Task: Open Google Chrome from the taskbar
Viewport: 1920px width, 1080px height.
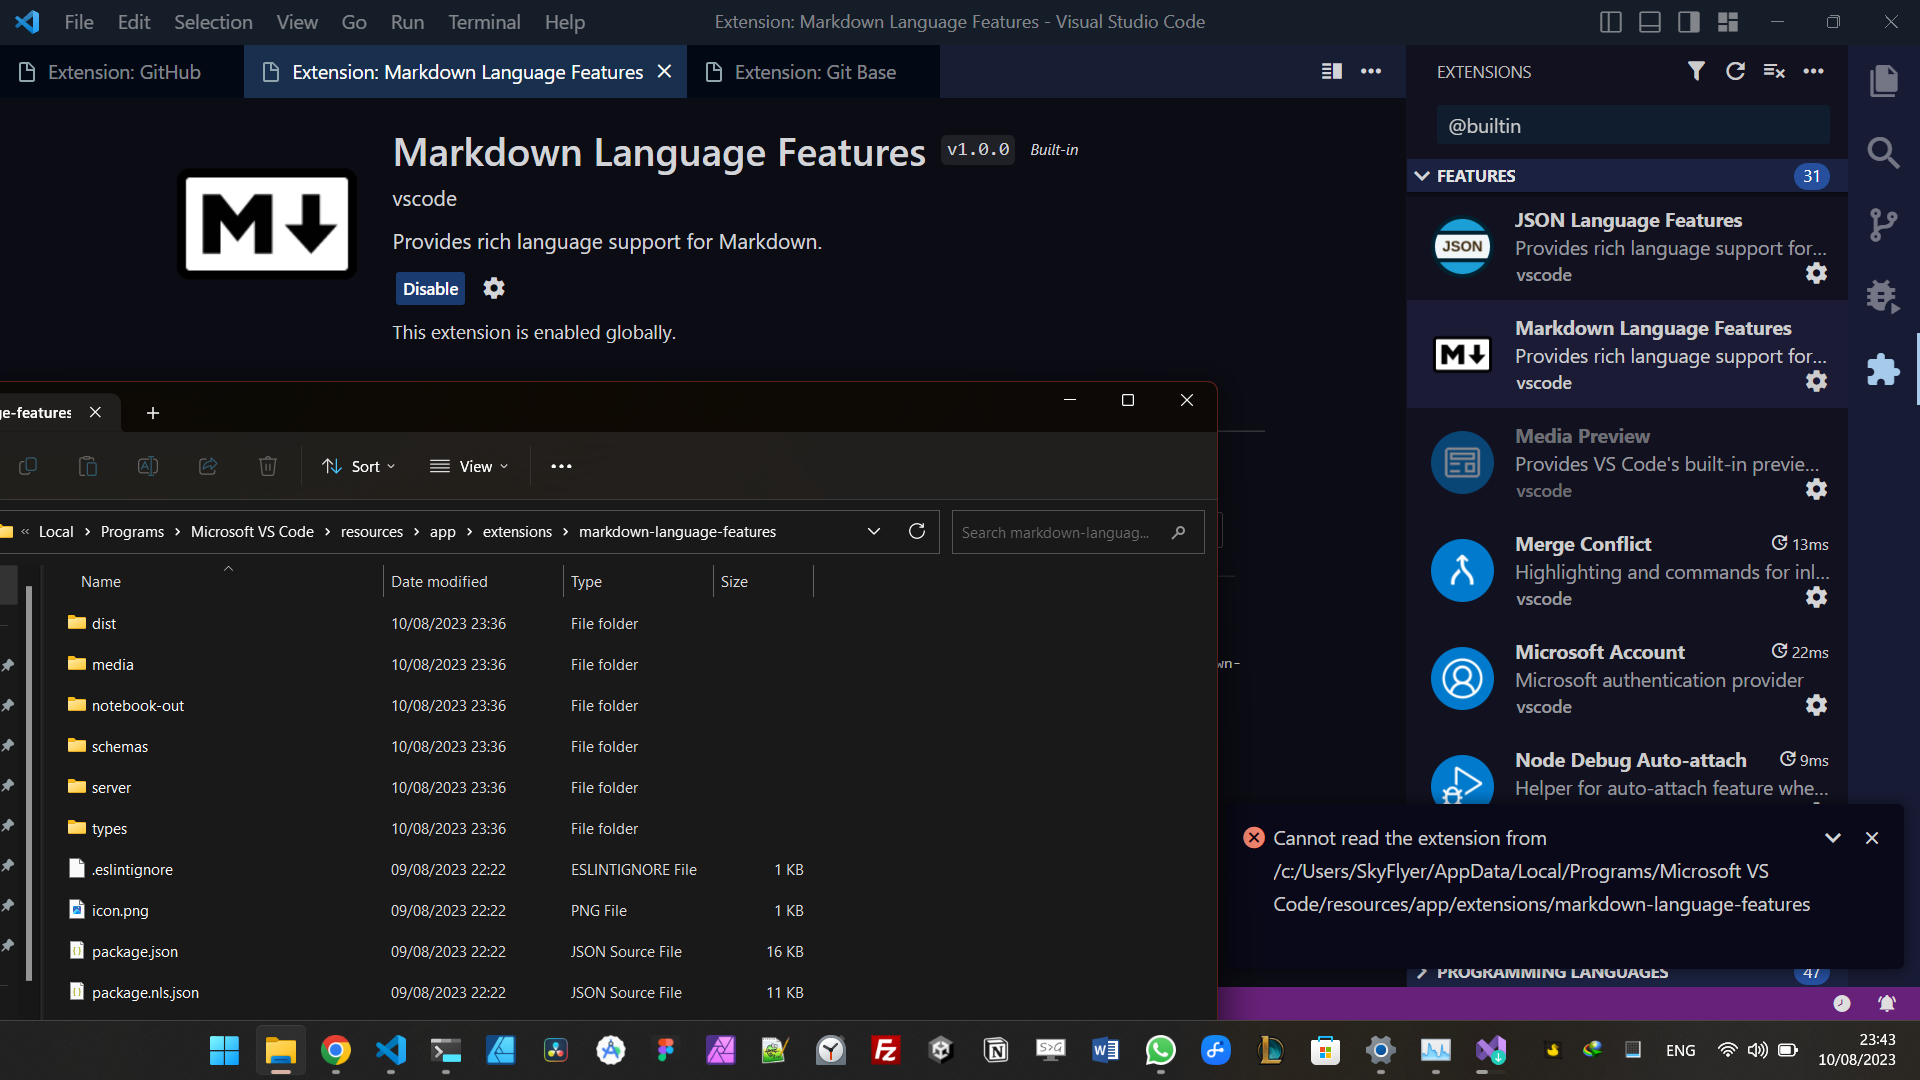Action: [x=336, y=1050]
